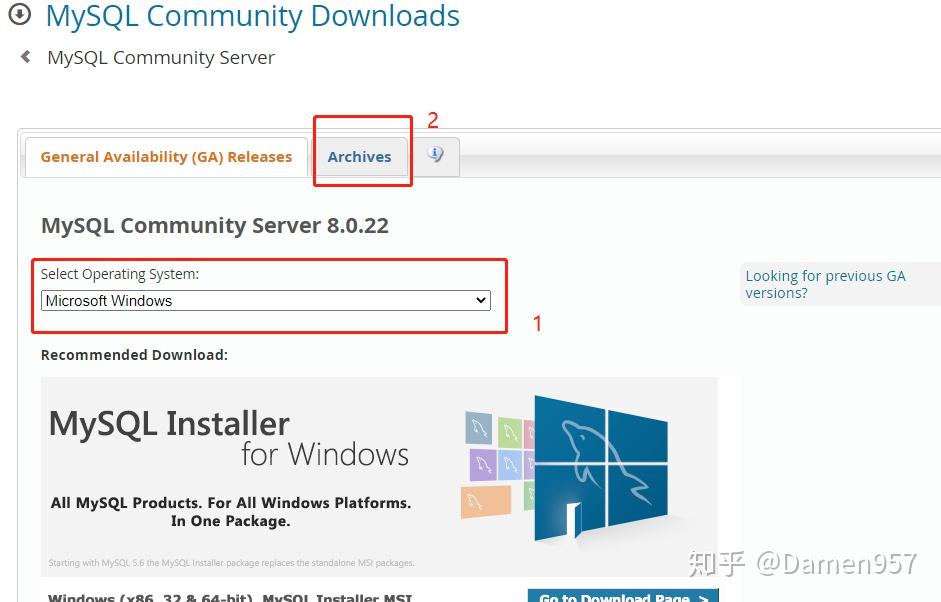Open the information bubble tab icon
The height and width of the screenshot is (602, 941).
coord(436,155)
